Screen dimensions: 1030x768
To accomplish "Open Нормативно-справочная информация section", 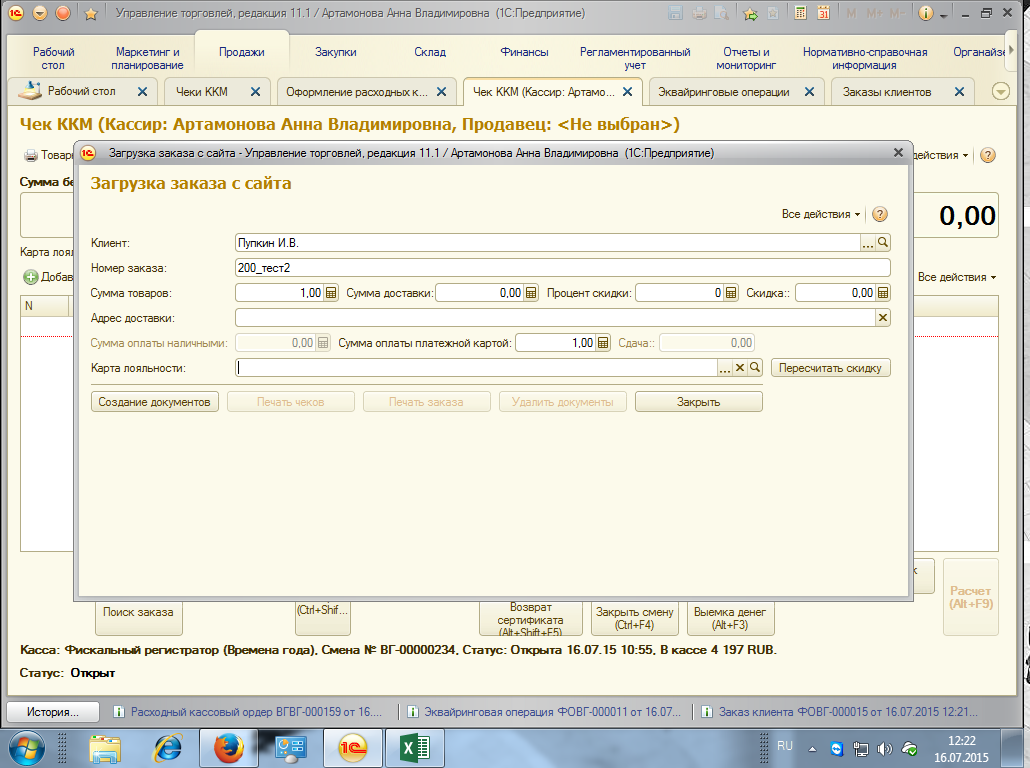I will pyautogui.click(x=864, y=58).
